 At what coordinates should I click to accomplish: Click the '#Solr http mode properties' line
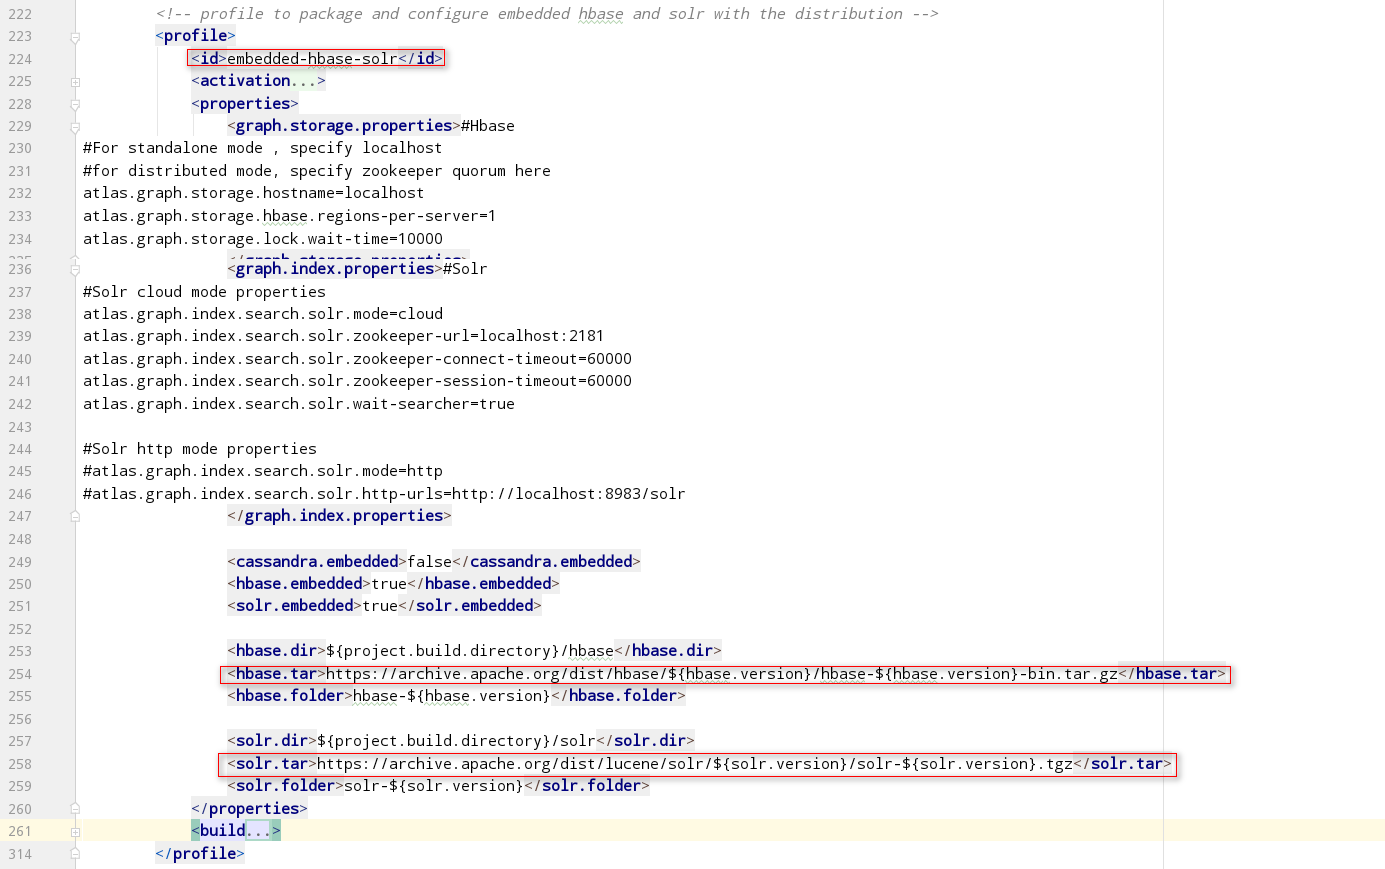click(200, 449)
